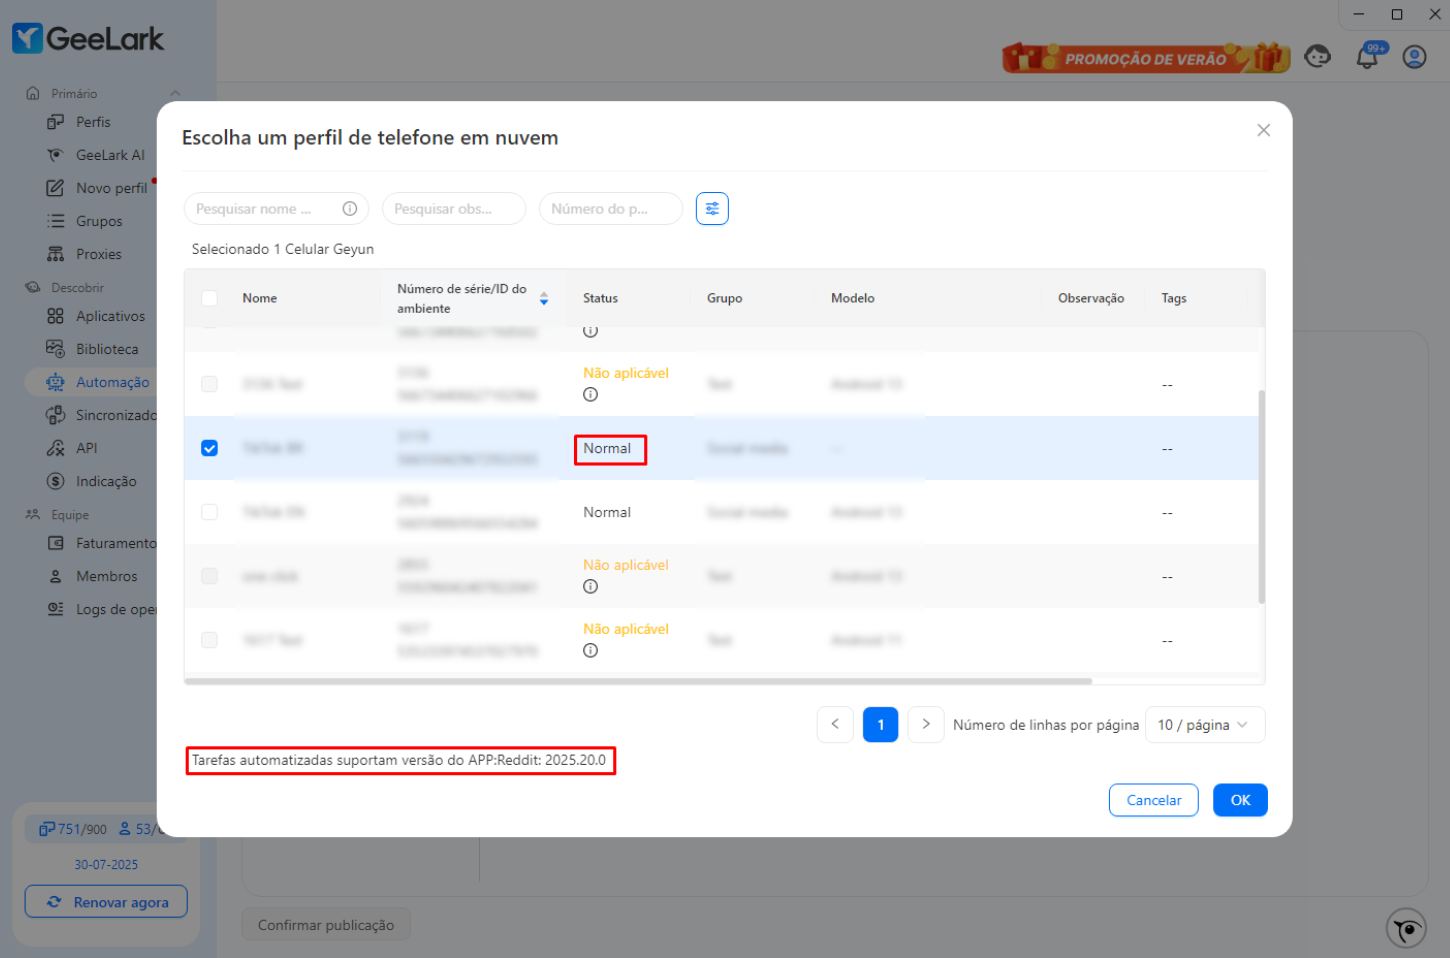This screenshot has width=1450, height=958.
Task: Toggle the select-all checkbox in table header
Action: click(x=209, y=298)
